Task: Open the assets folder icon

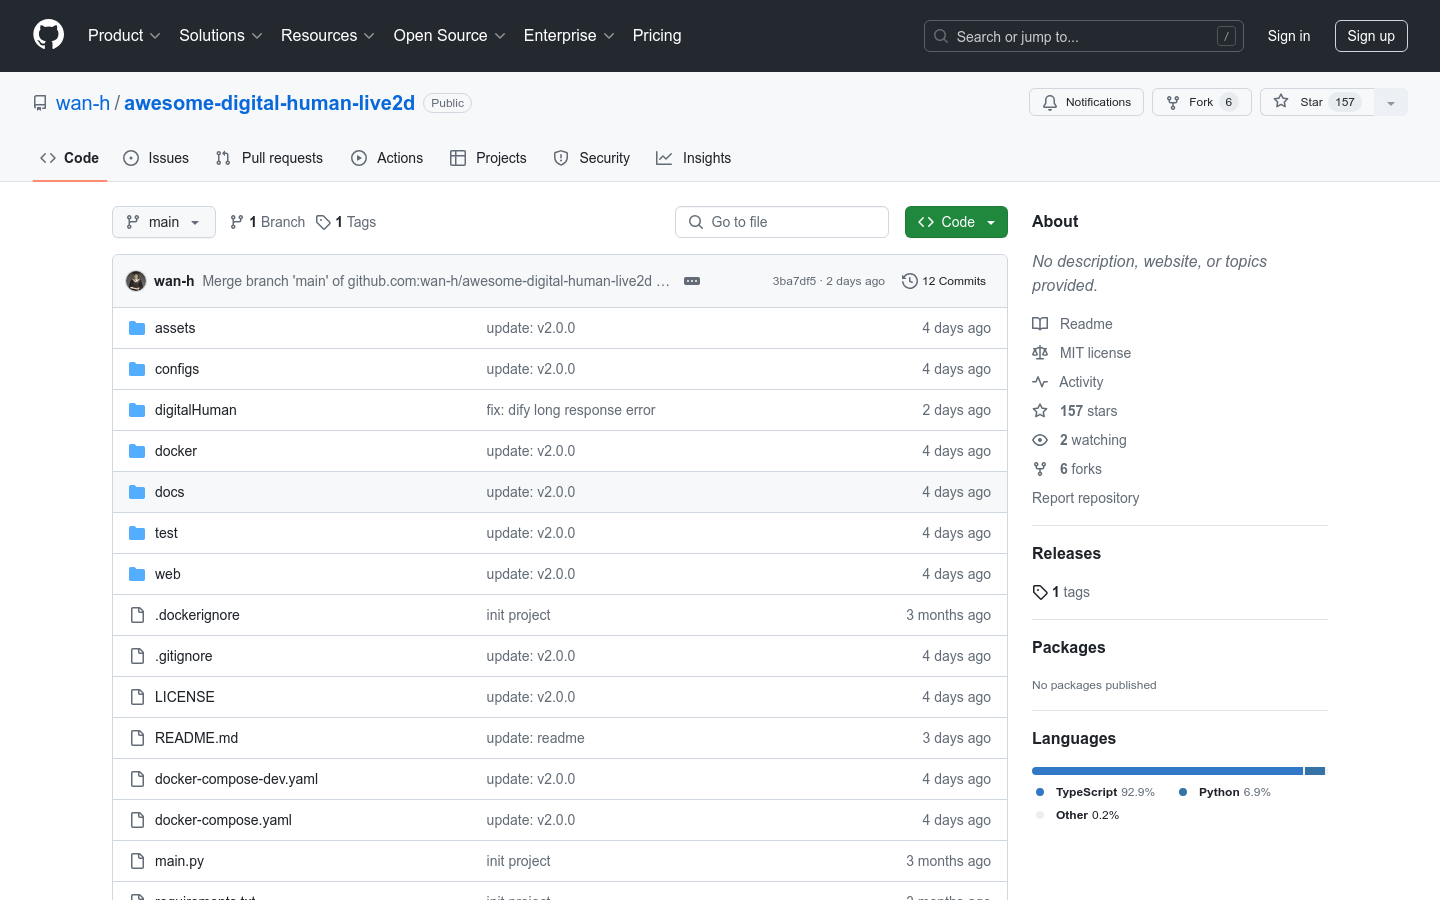Action: click(137, 328)
